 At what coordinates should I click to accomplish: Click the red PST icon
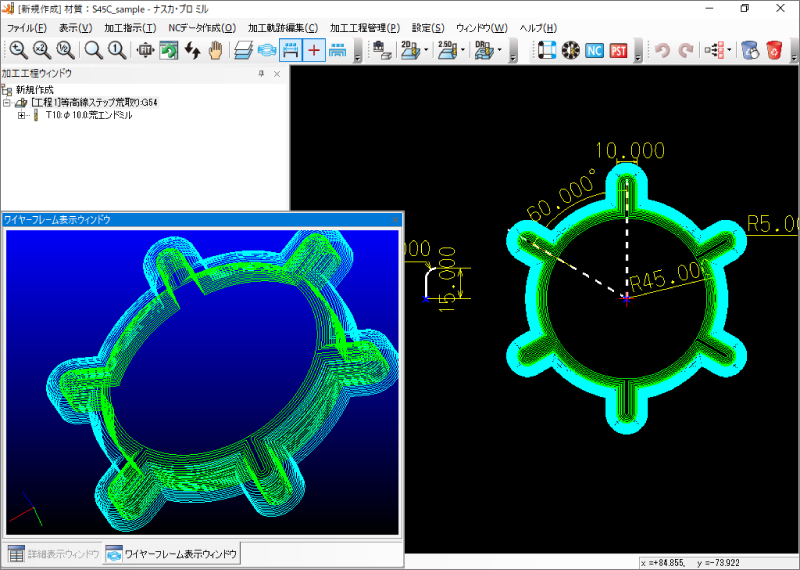click(x=618, y=50)
